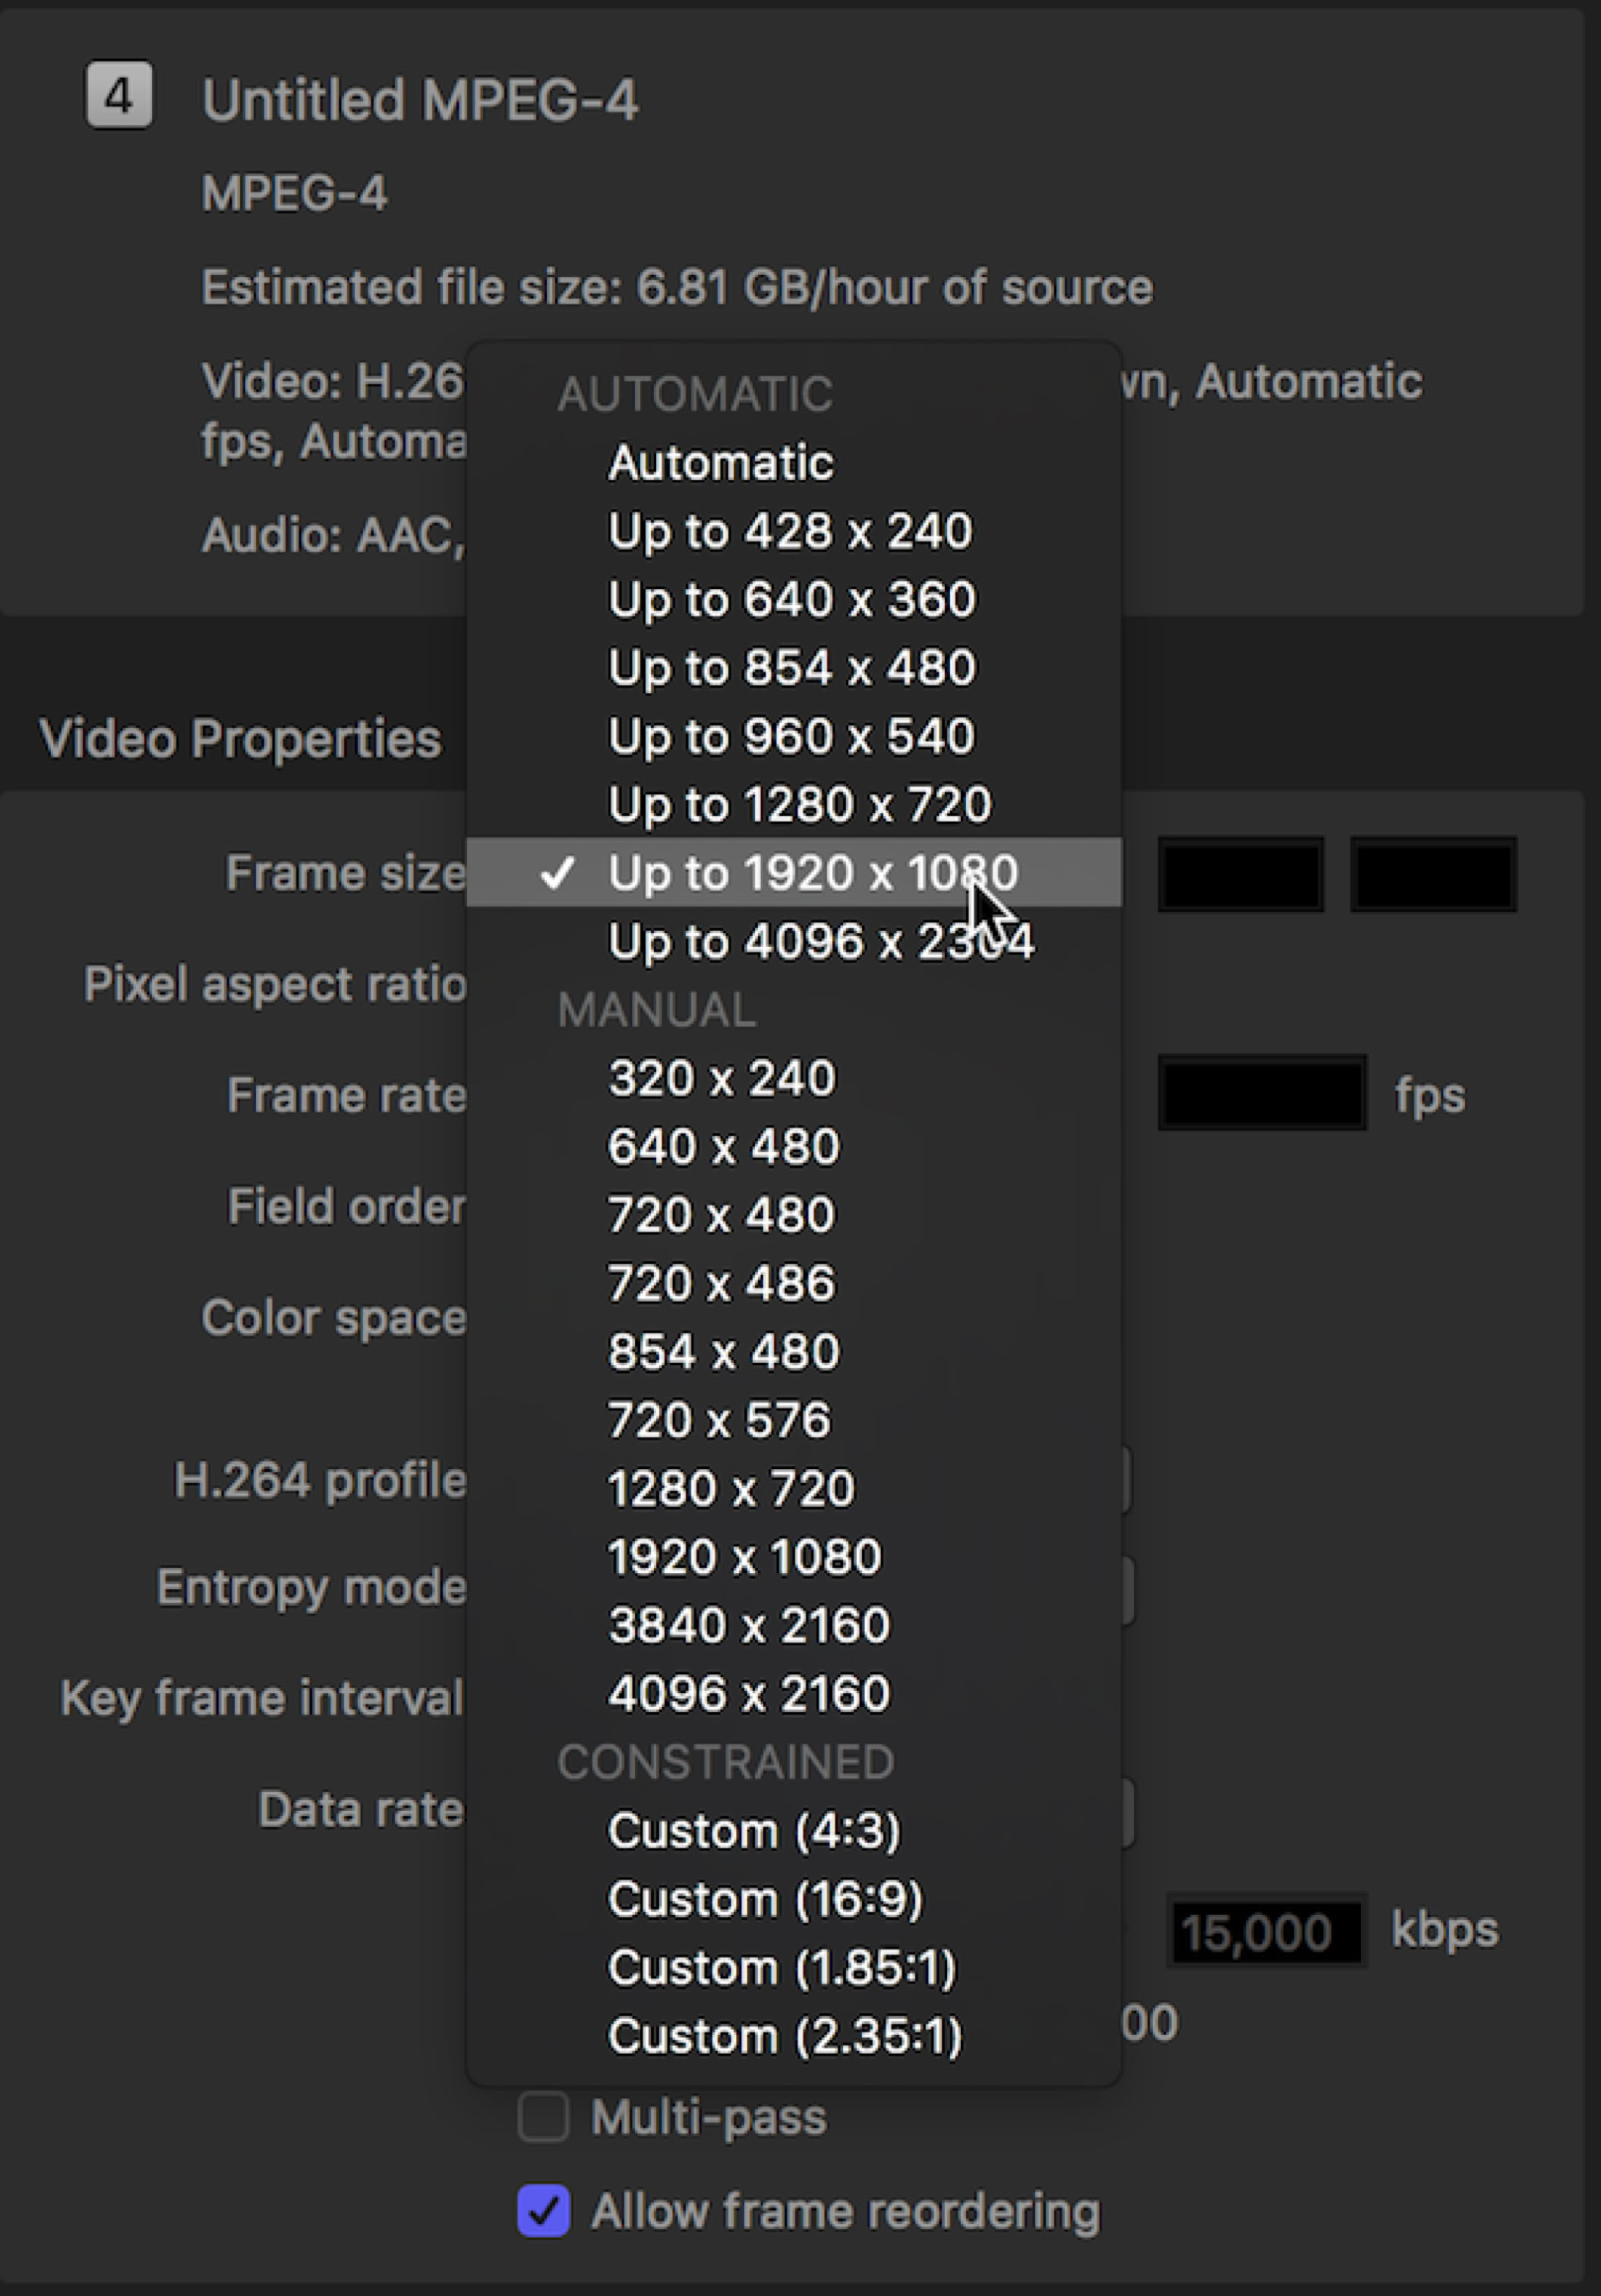Image resolution: width=1601 pixels, height=2296 pixels.
Task: Choose Custom (16:9) constrained size
Action: 765,1899
